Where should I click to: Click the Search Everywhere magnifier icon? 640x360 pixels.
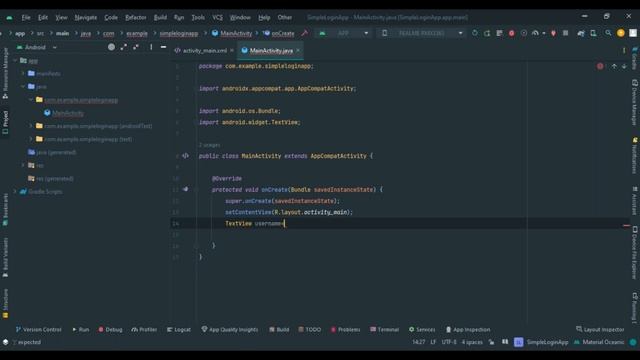608,33
